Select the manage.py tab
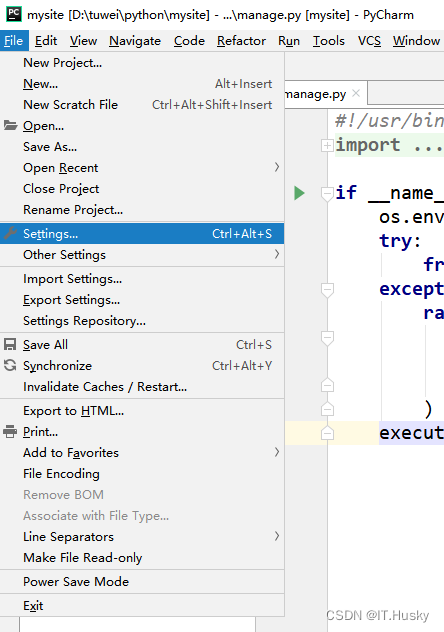Image resolution: width=444 pixels, height=632 pixels. pyautogui.click(x=315, y=94)
